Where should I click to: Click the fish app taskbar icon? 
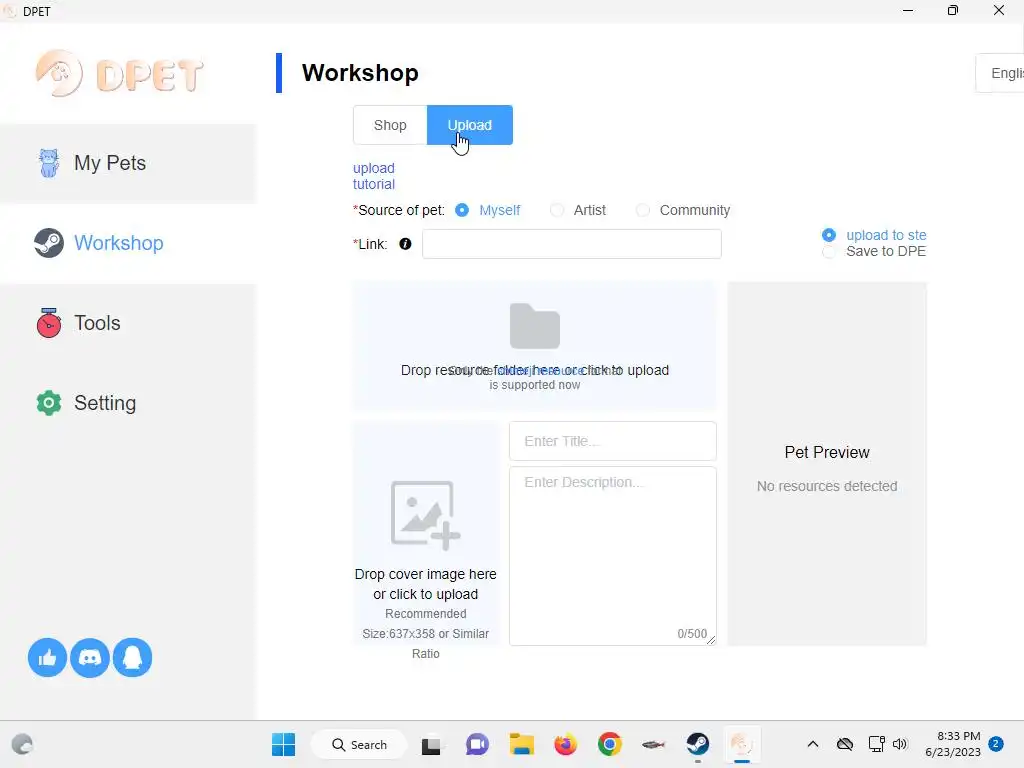(654, 744)
